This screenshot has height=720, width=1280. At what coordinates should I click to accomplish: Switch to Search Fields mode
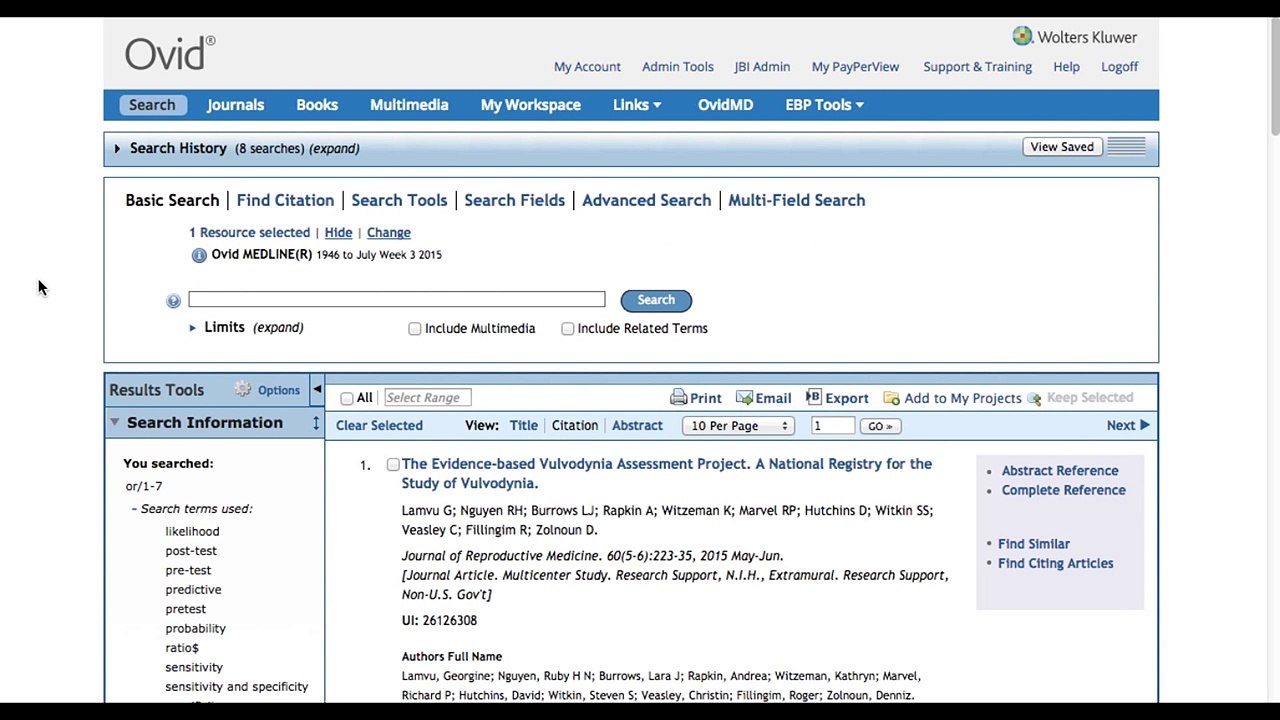(x=514, y=200)
